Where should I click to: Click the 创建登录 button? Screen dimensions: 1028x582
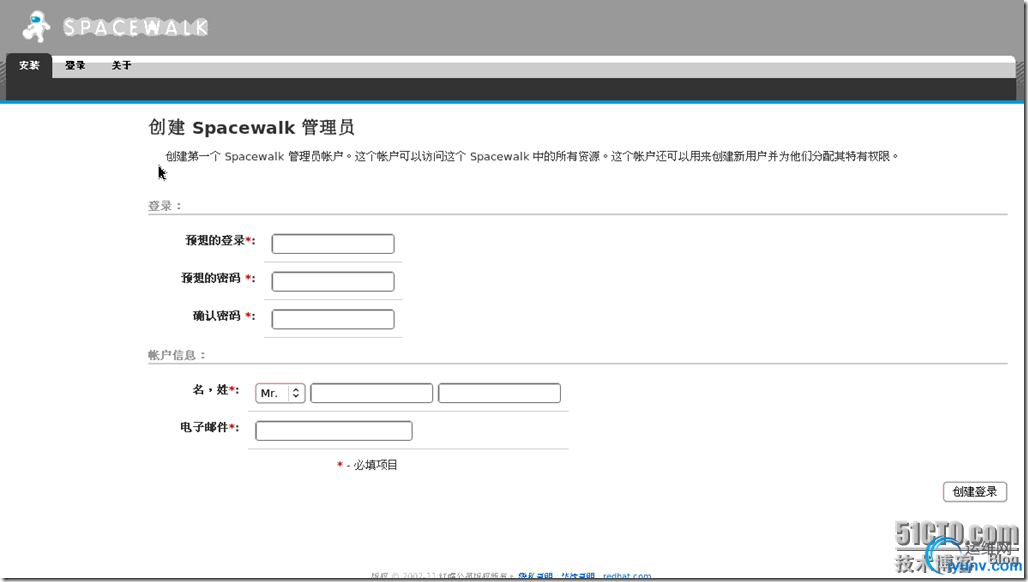click(975, 492)
